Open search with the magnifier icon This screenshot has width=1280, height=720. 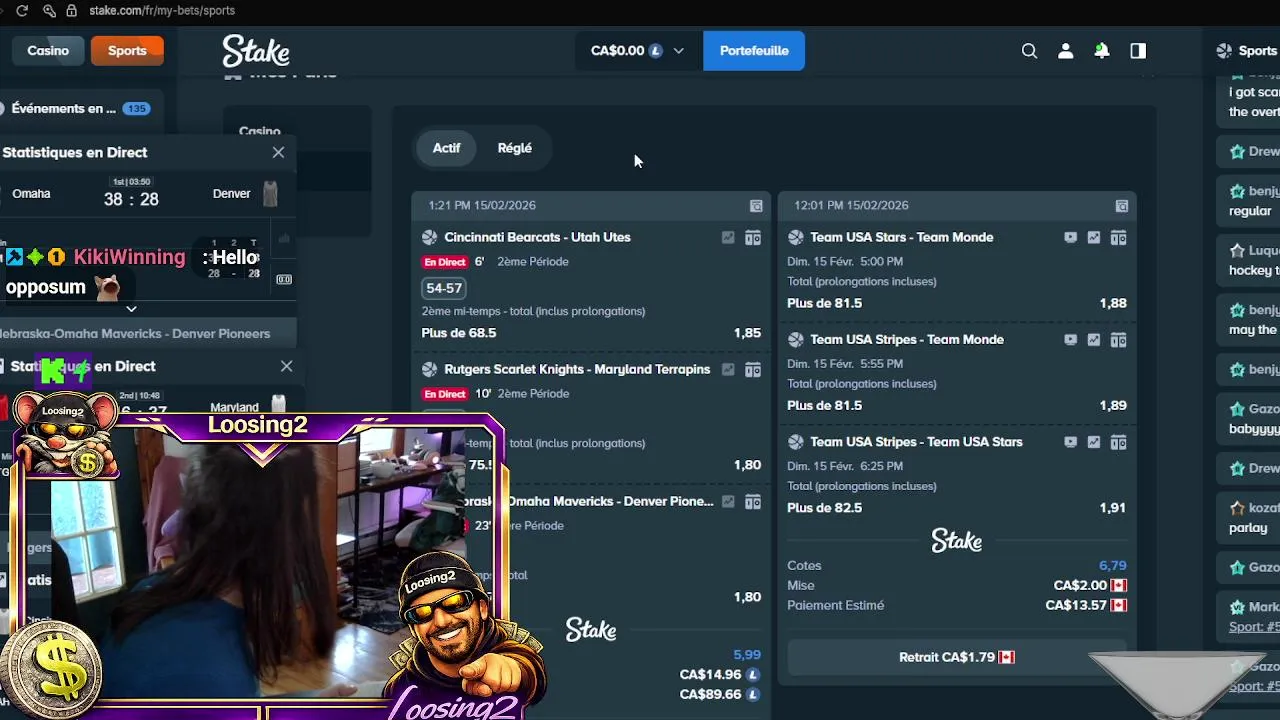tap(1029, 51)
